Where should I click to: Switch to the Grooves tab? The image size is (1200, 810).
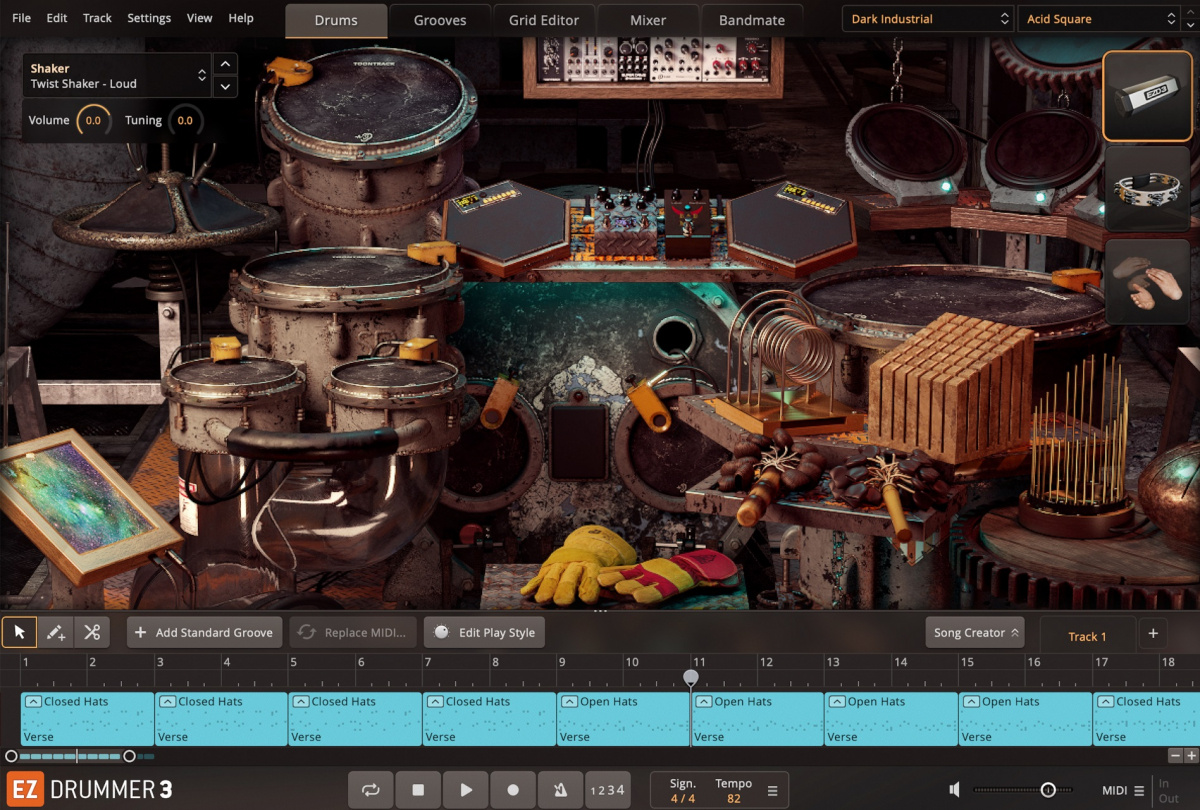point(439,19)
